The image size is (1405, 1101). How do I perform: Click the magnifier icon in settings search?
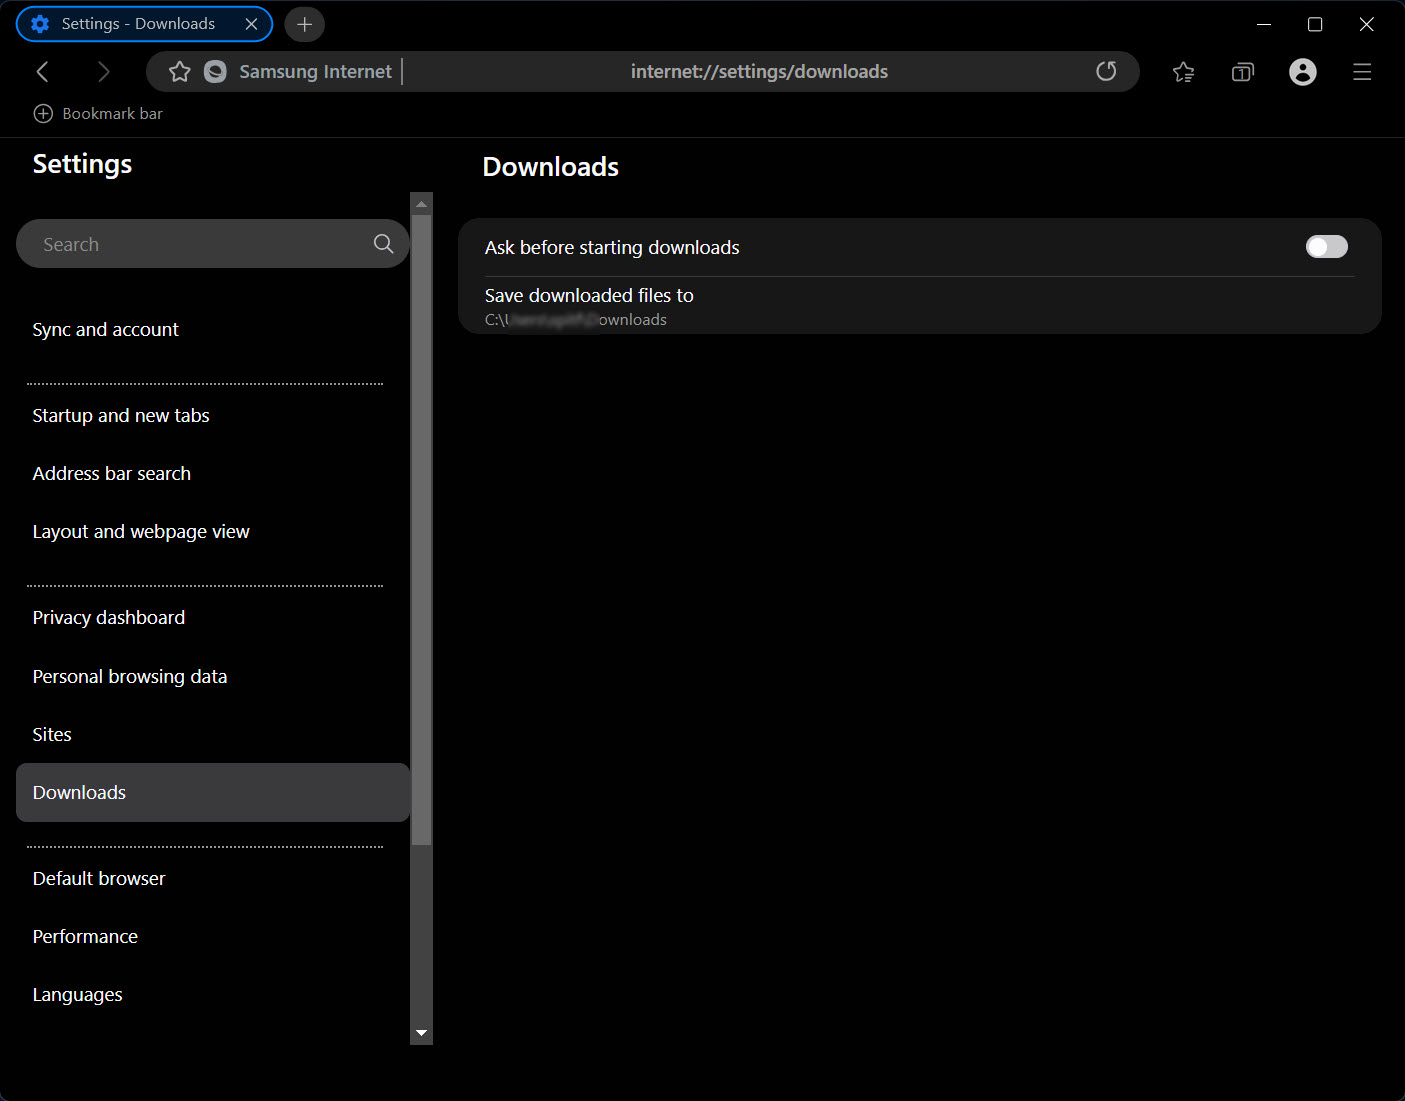coord(383,244)
